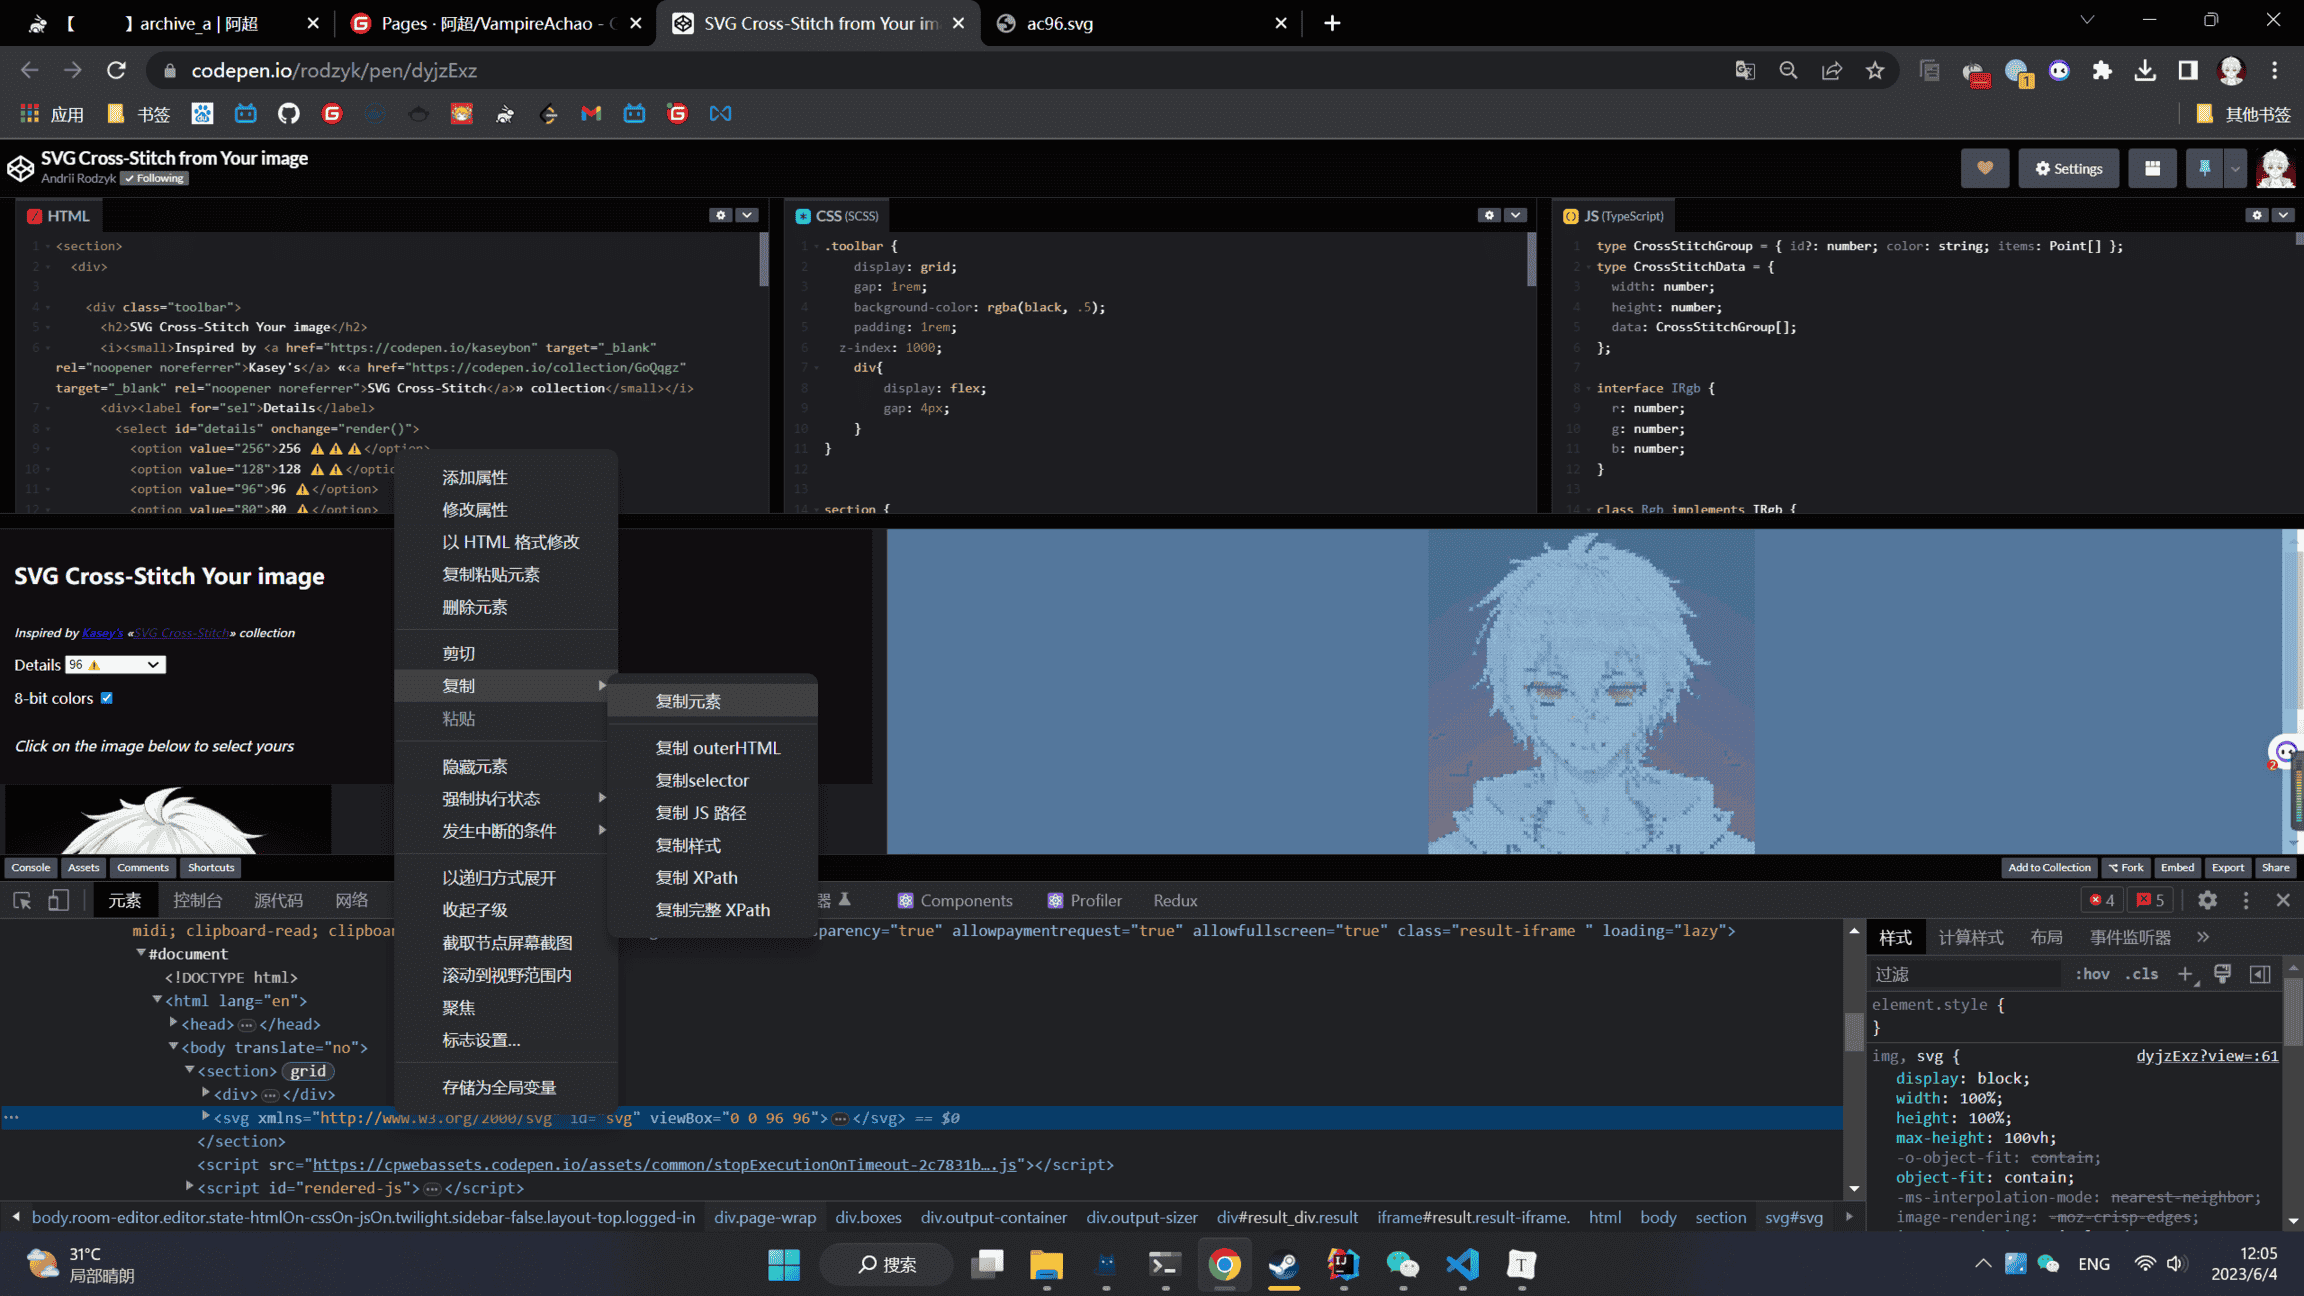Click the heart love pen button
This screenshot has height=1296, width=2304.
pyautogui.click(x=1984, y=168)
